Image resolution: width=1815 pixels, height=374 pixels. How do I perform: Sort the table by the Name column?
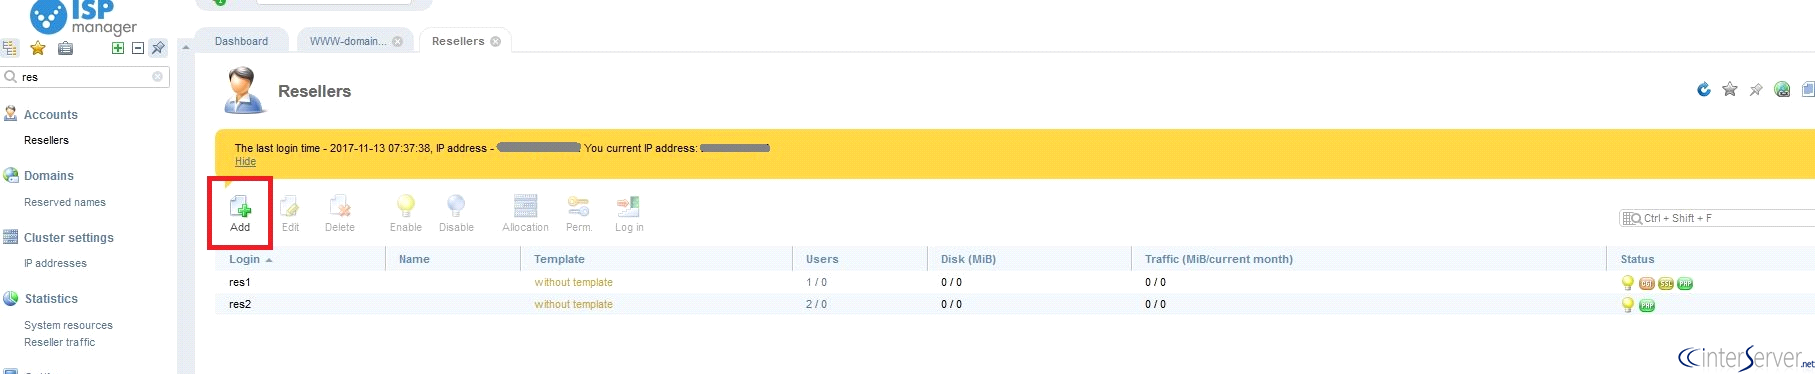[x=453, y=259]
